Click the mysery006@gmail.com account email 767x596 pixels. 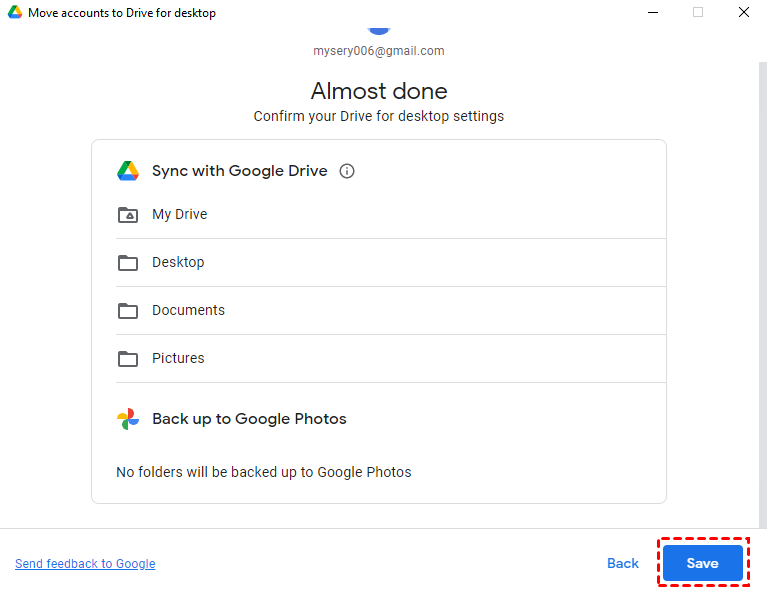coord(379,51)
